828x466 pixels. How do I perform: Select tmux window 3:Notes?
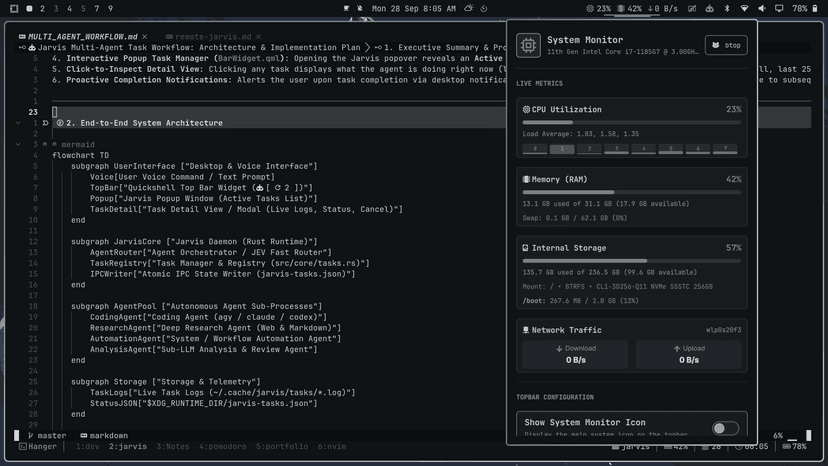click(173, 446)
